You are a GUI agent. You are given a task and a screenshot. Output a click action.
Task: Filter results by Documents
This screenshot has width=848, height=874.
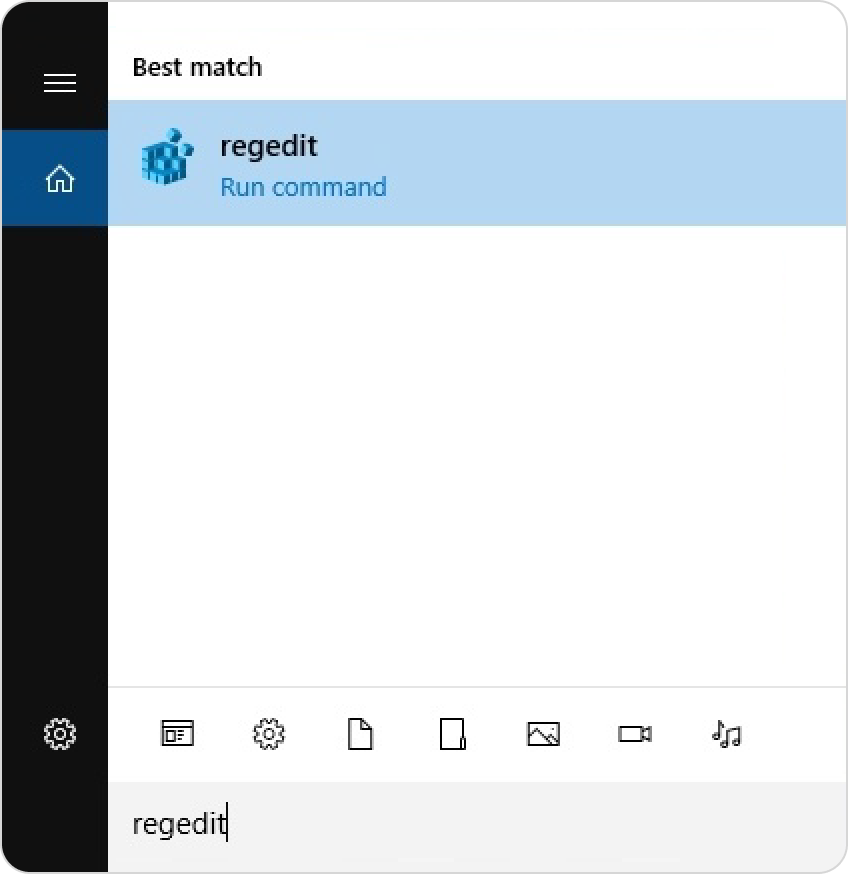[360, 734]
